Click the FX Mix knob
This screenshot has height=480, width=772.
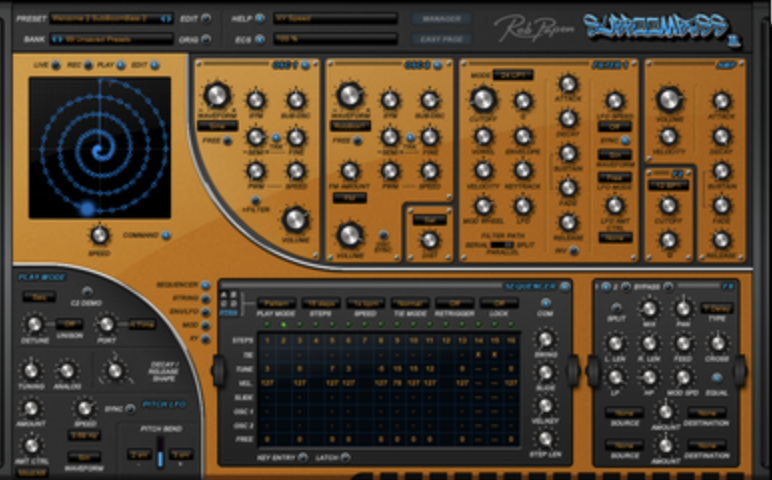[649, 309]
